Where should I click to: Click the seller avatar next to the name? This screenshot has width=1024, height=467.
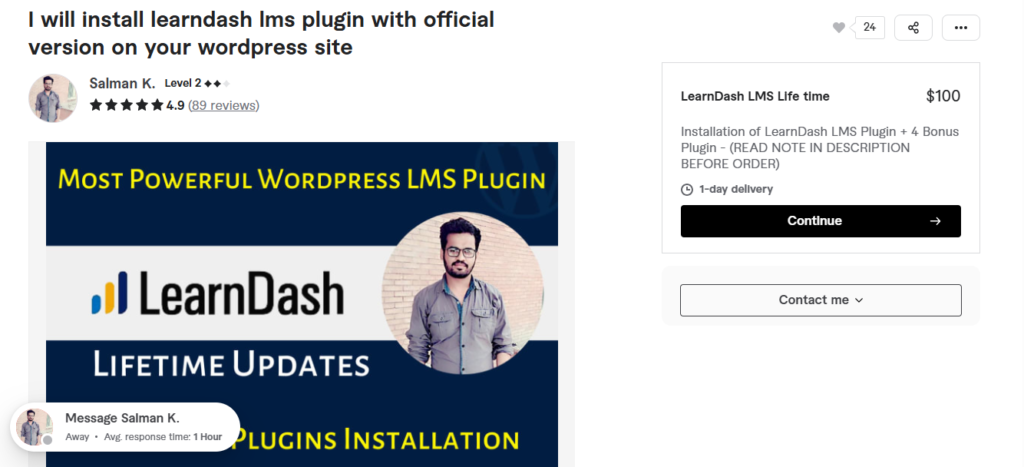(x=53, y=98)
